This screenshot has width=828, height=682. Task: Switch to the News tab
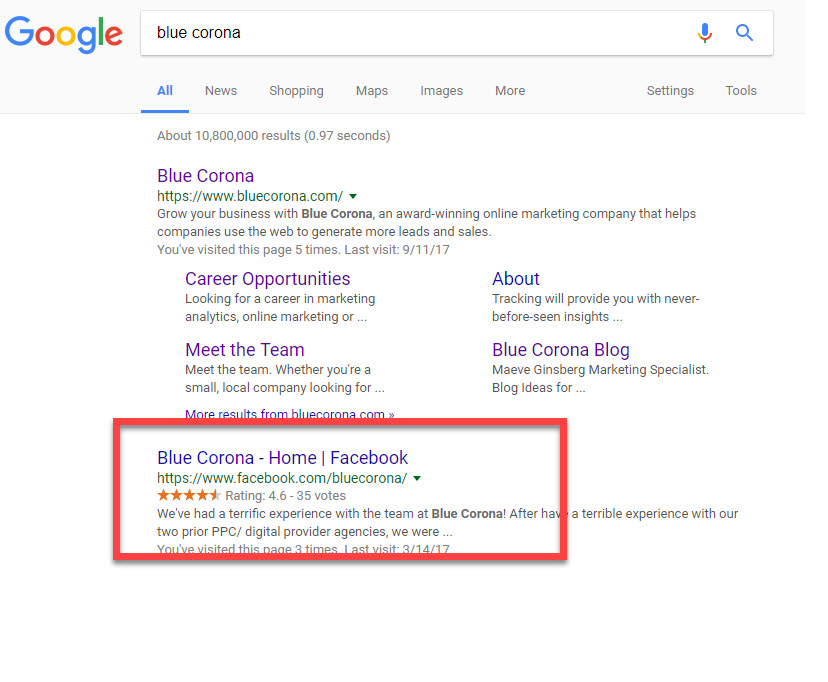[x=221, y=91]
